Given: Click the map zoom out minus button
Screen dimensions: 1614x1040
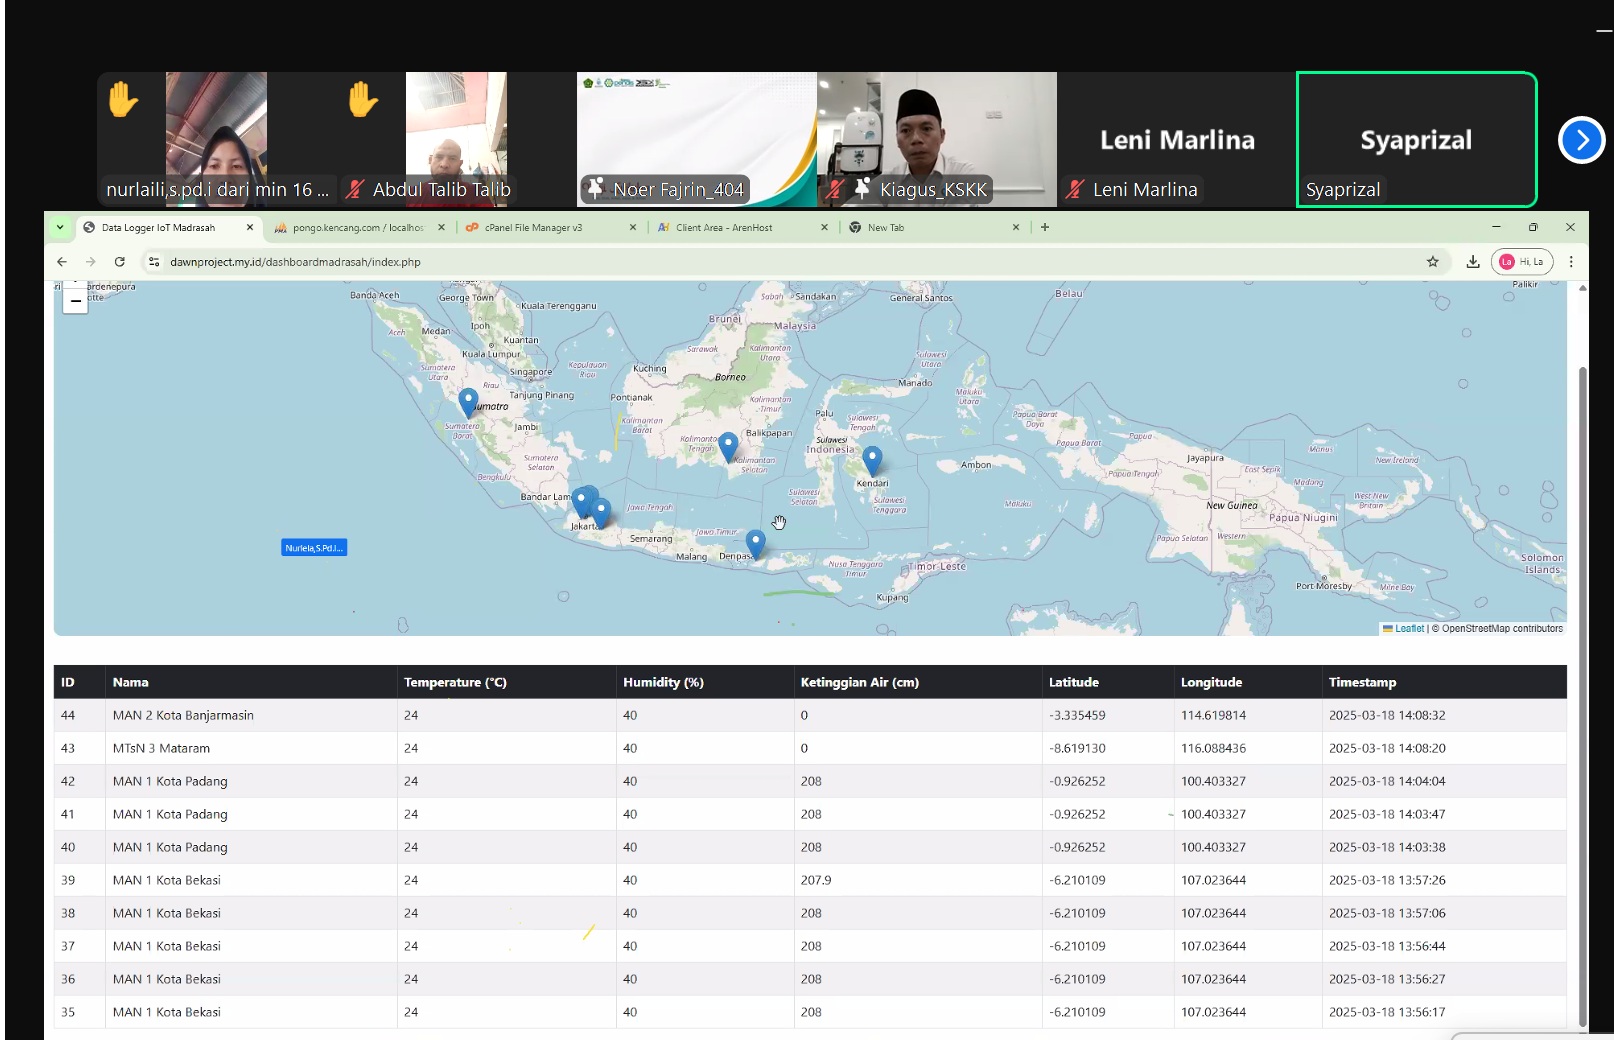Looking at the screenshot, I should click(x=75, y=301).
